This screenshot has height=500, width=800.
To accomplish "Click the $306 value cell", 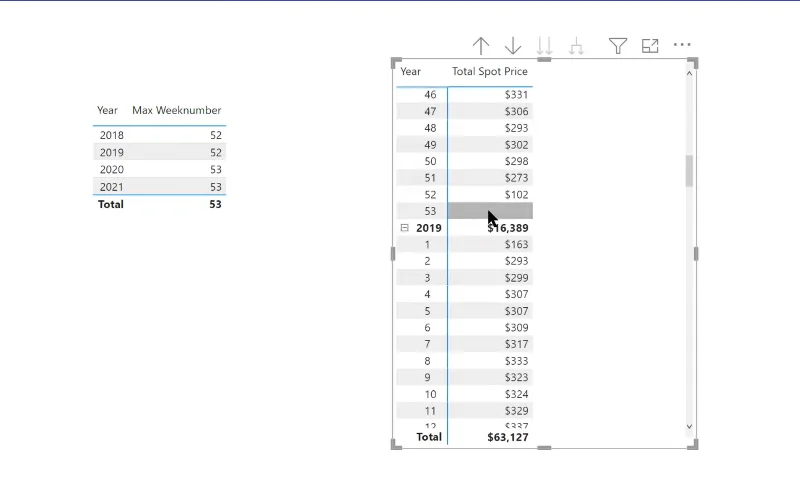I will point(516,111).
